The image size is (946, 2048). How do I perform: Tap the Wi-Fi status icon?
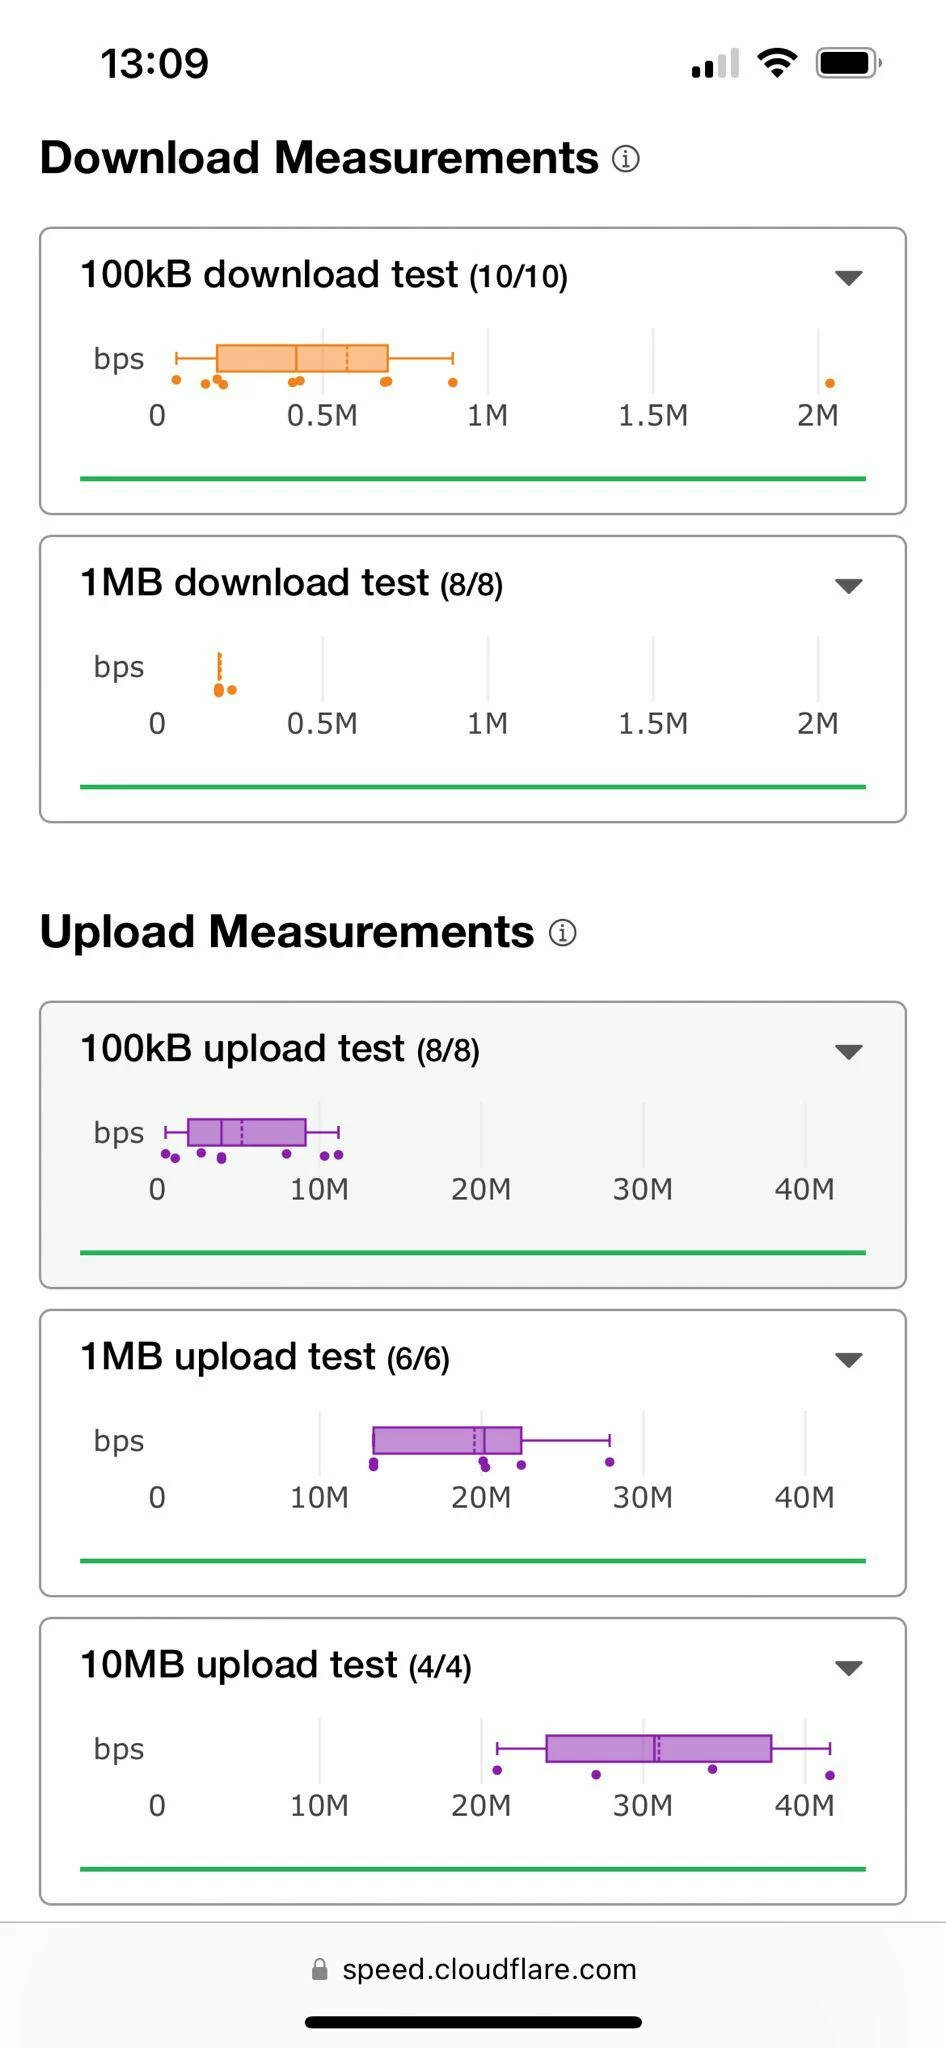point(777,63)
